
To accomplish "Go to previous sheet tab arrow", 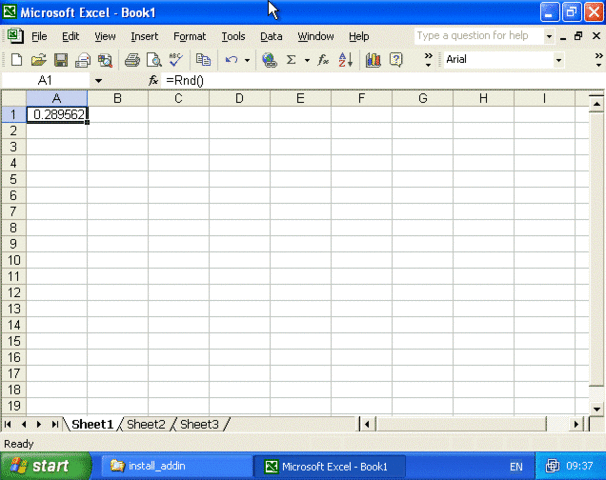I will pos(24,424).
